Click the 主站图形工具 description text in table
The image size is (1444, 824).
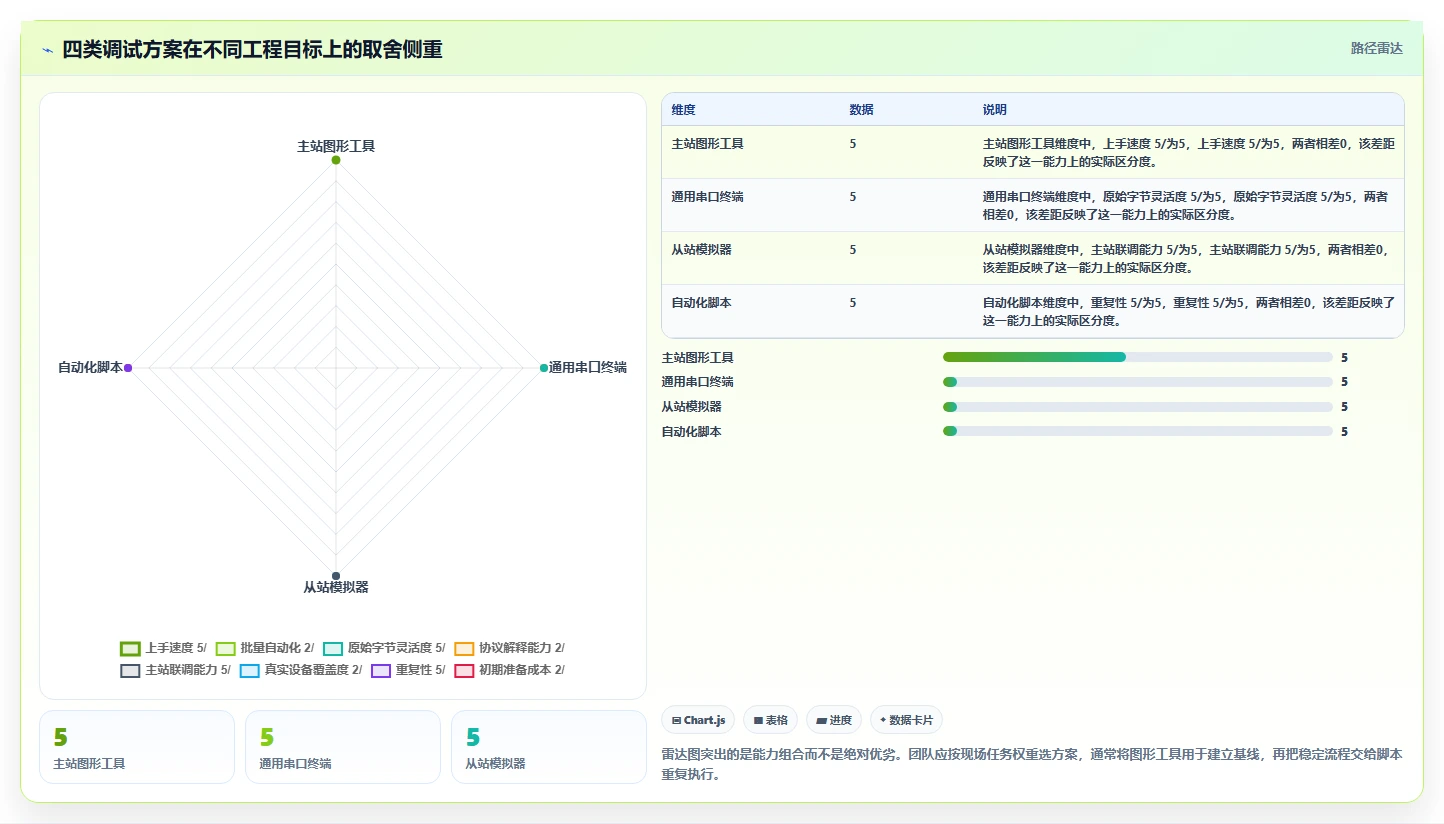(1189, 153)
